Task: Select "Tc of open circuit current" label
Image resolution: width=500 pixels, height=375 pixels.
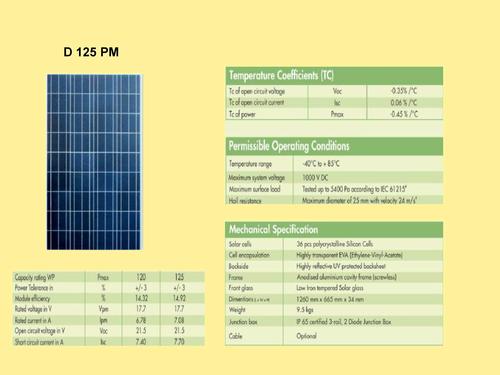Action: [x=256, y=102]
